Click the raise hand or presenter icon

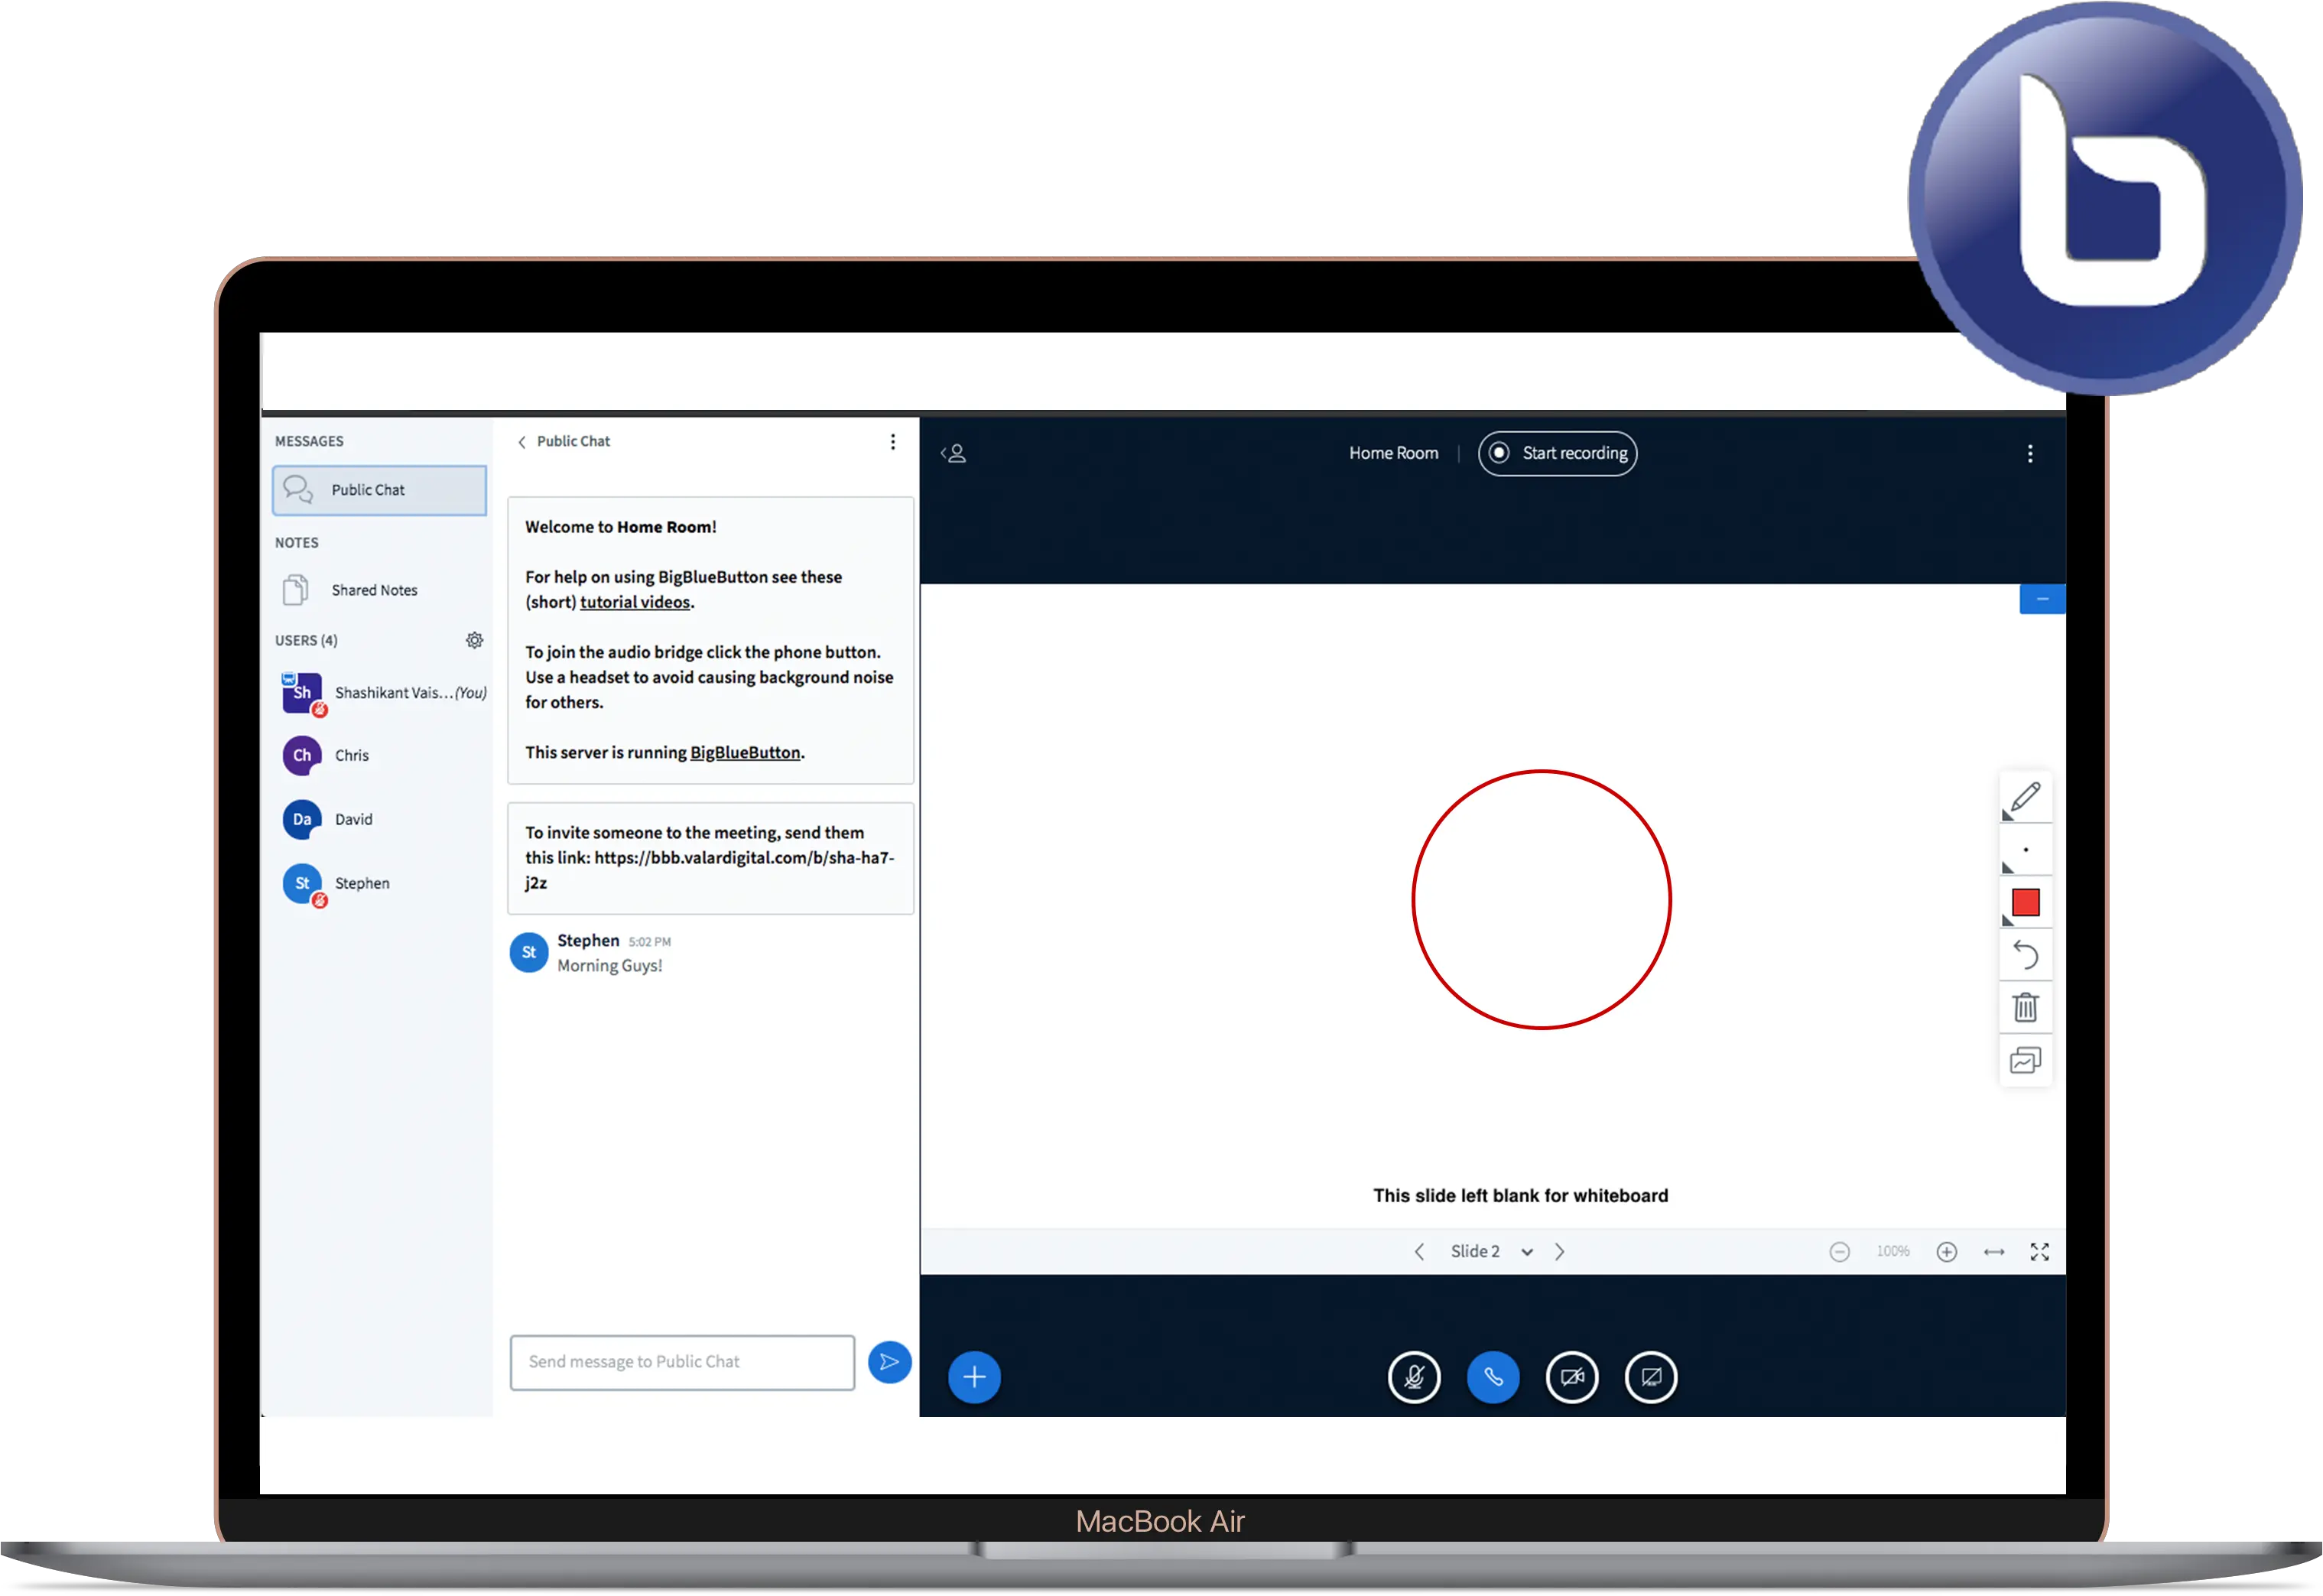(954, 453)
